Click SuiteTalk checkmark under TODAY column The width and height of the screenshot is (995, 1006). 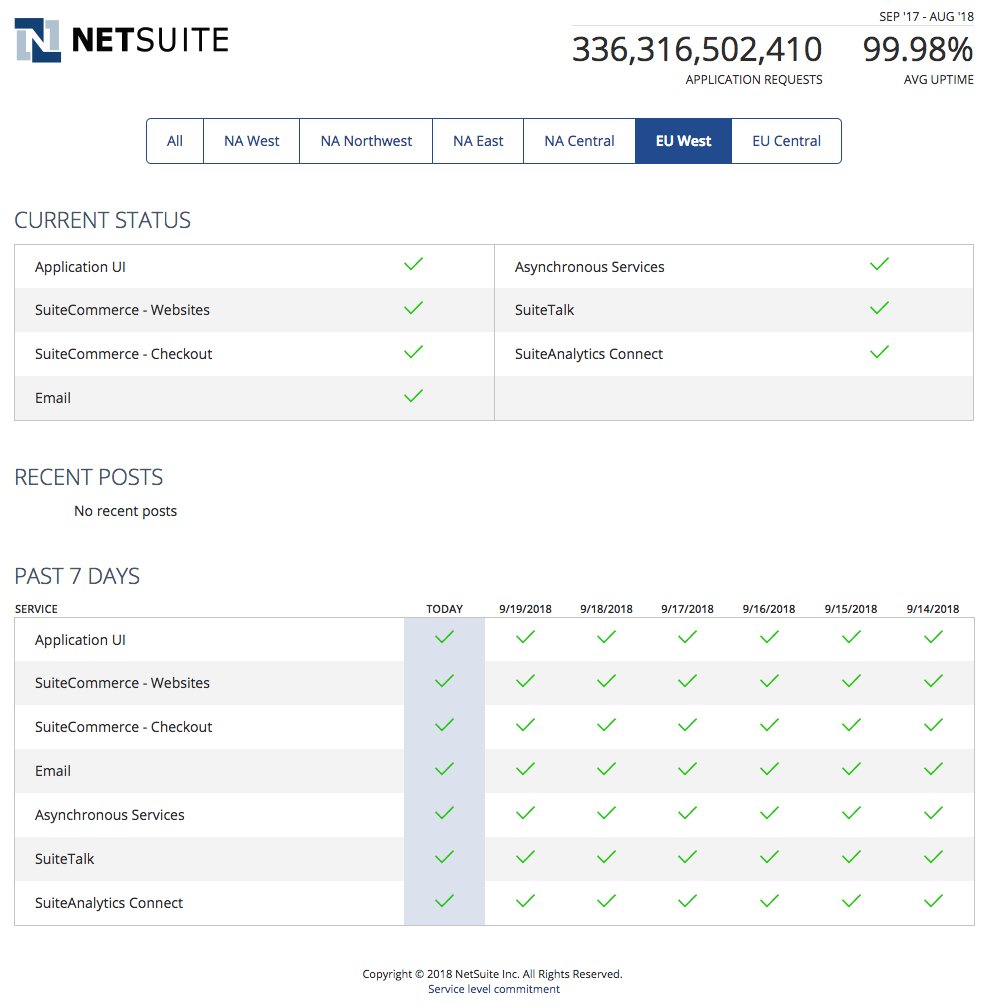[x=445, y=857]
